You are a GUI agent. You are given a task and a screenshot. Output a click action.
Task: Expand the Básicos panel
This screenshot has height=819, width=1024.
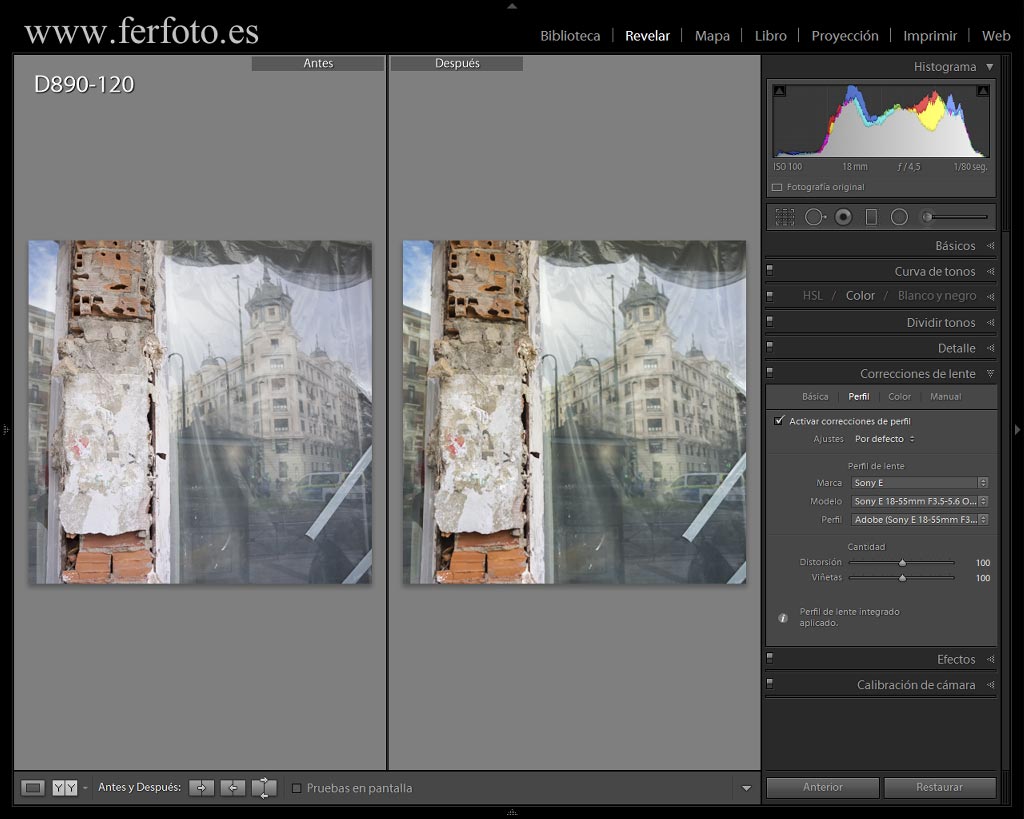click(x=991, y=246)
